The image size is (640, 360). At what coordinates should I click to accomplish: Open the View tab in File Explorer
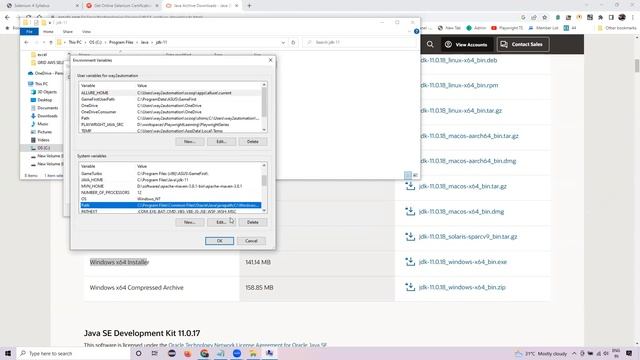(x=86, y=31)
